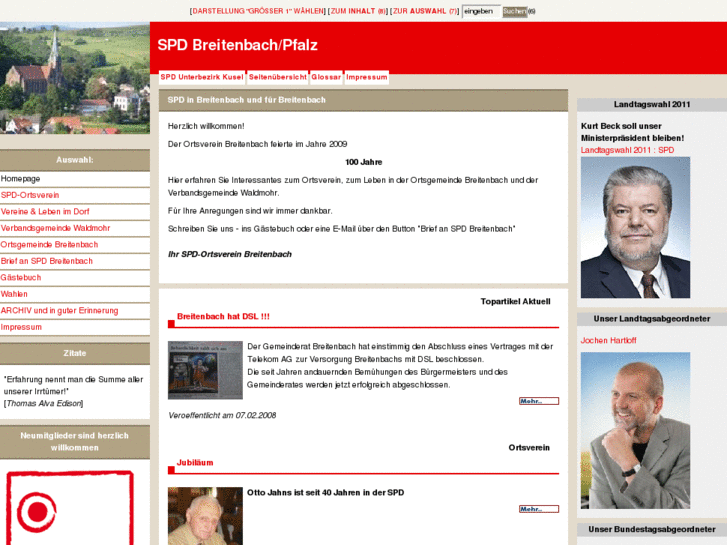Open the DSL newspaper clipping thumbnail

point(205,370)
